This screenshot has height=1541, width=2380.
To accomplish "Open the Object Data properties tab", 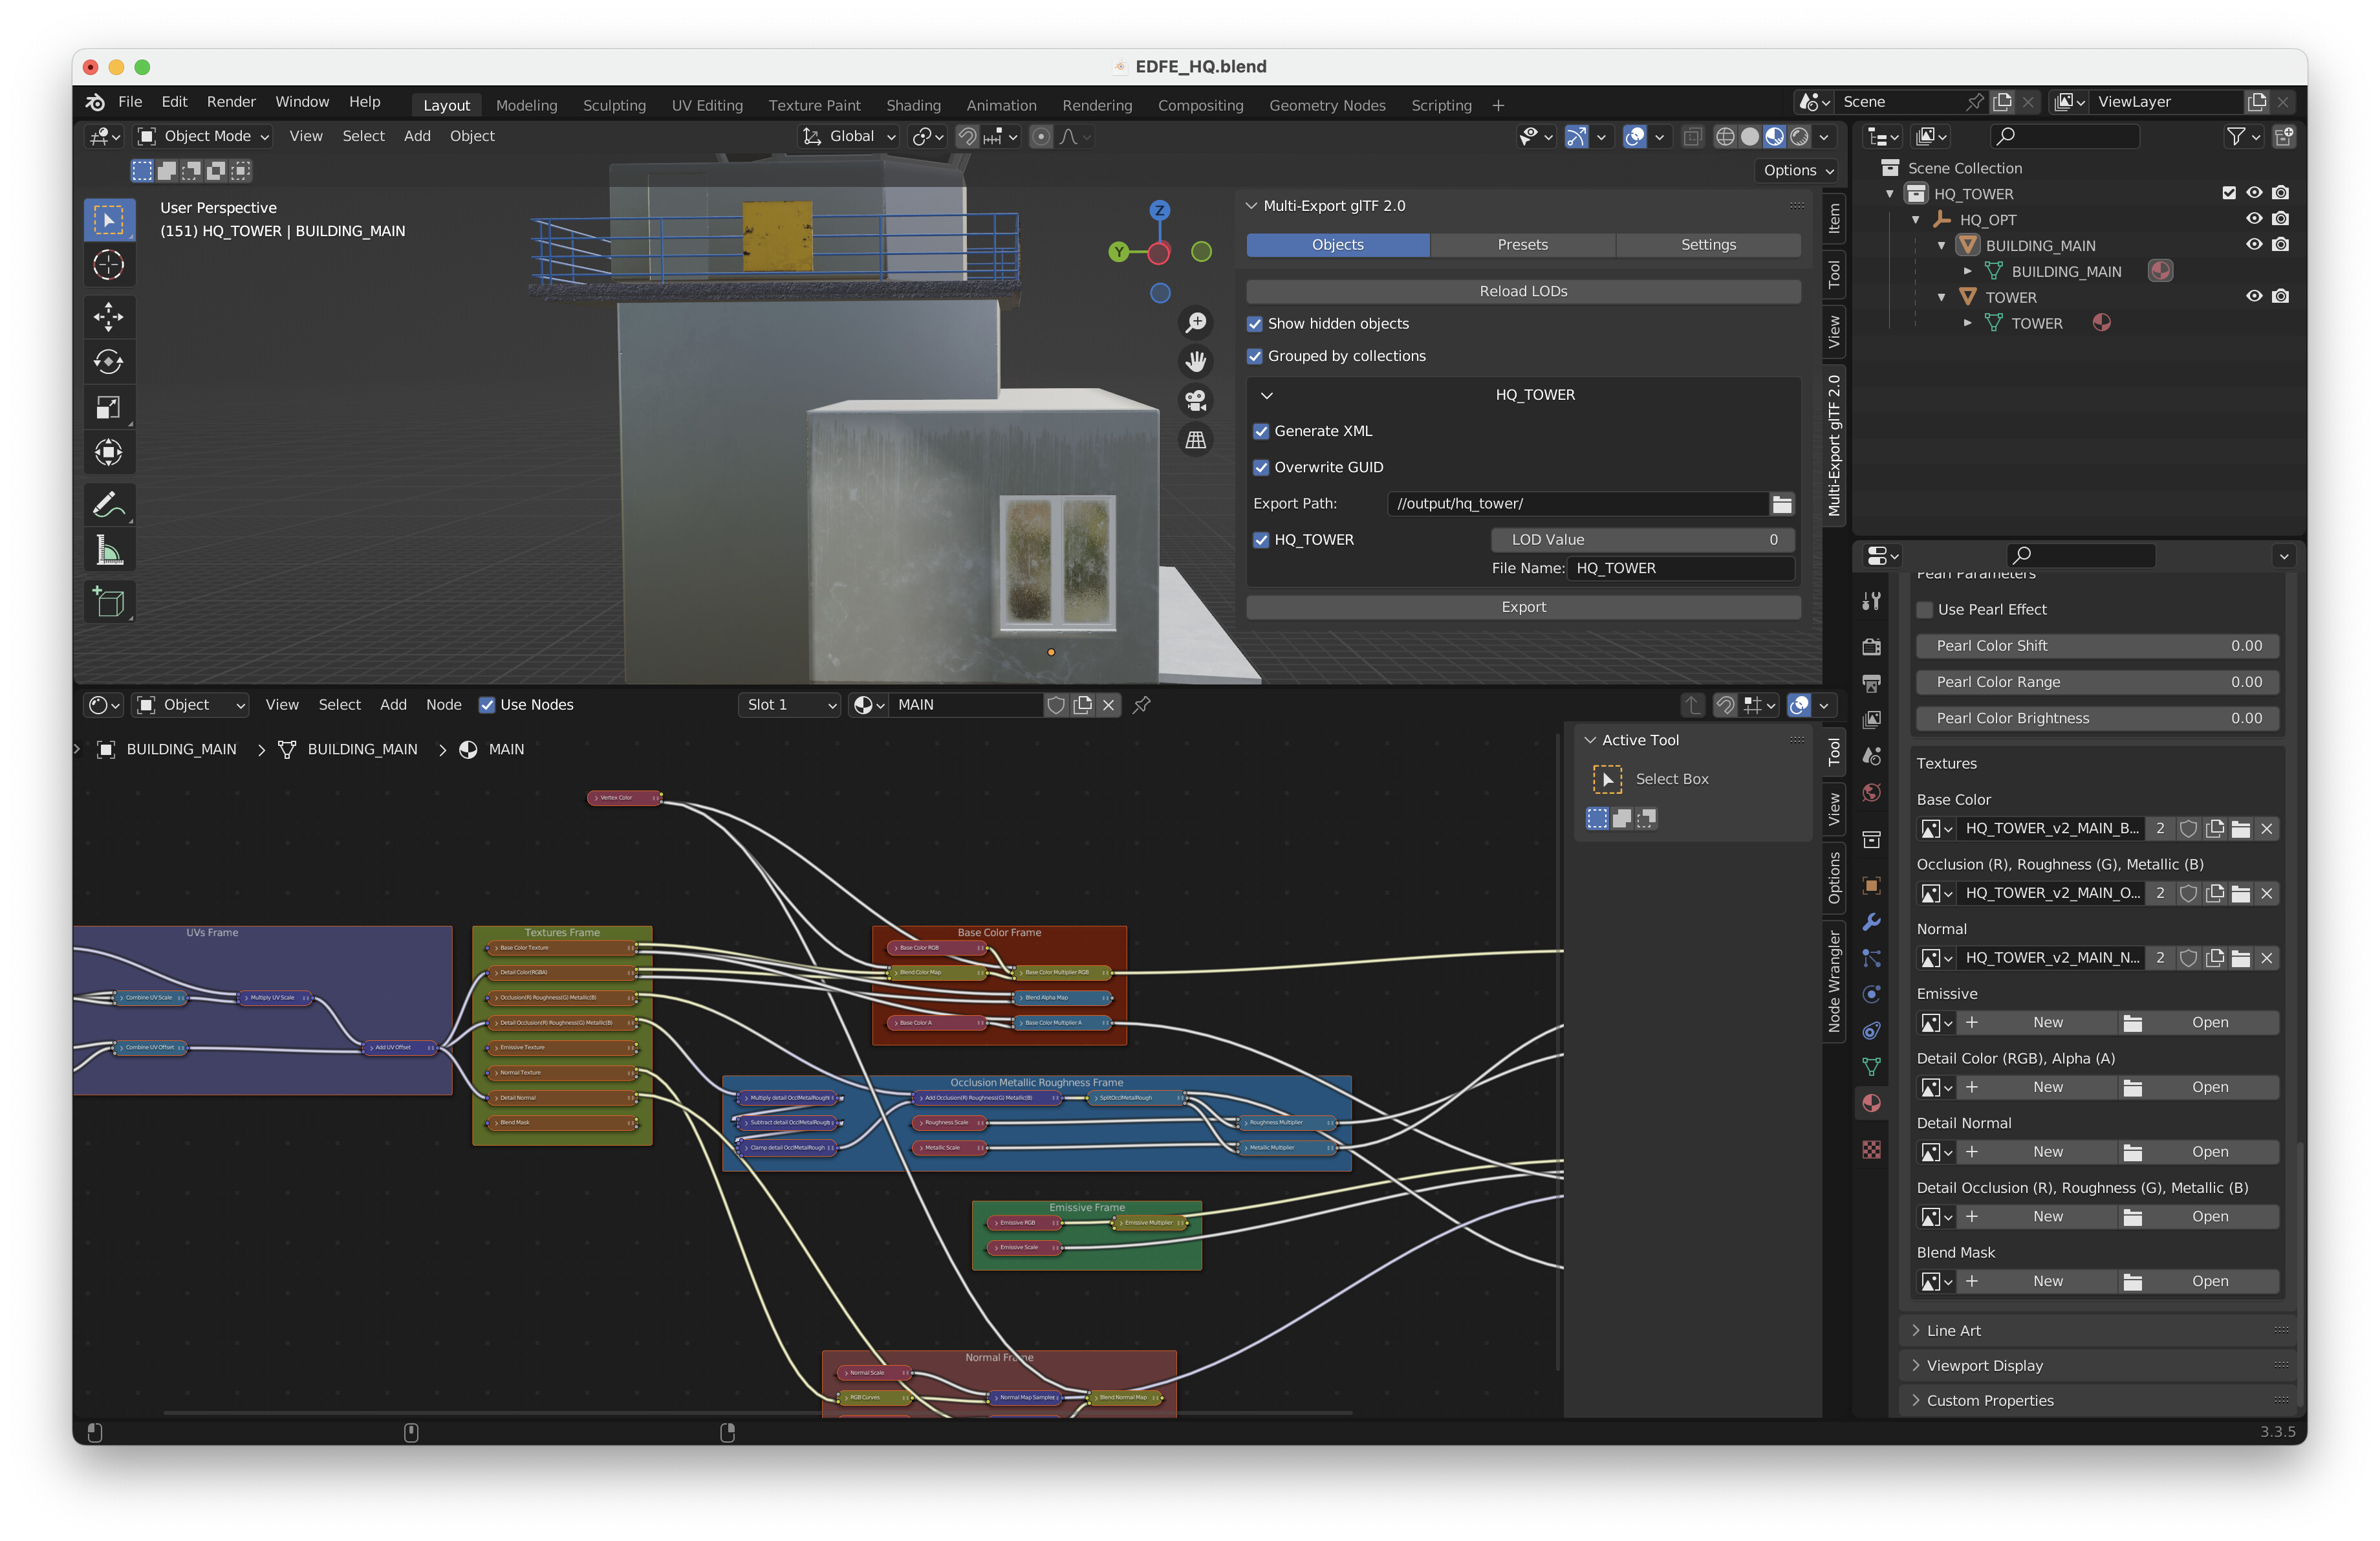I will [1871, 1066].
